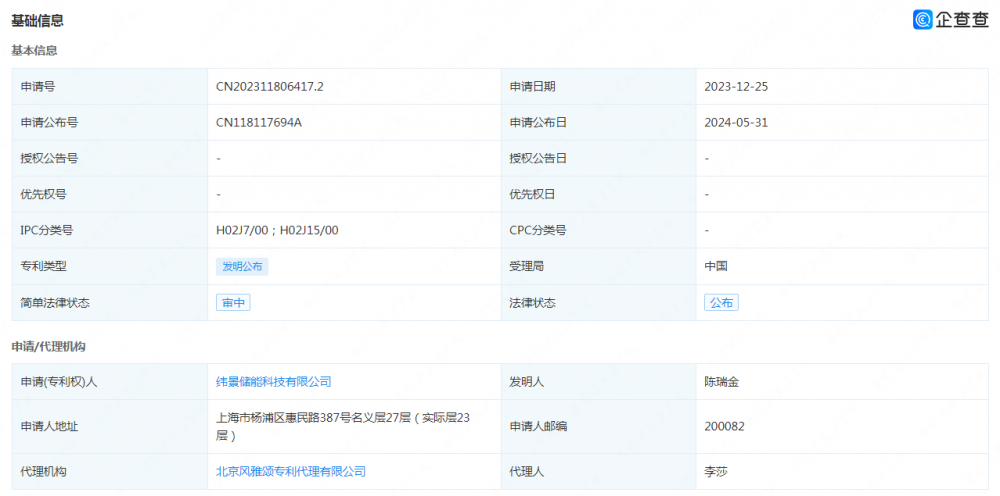This screenshot has width=1000, height=496.
Task: Click publication date 2024-05-31
Action: pyautogui.click(x=736, y=122)
